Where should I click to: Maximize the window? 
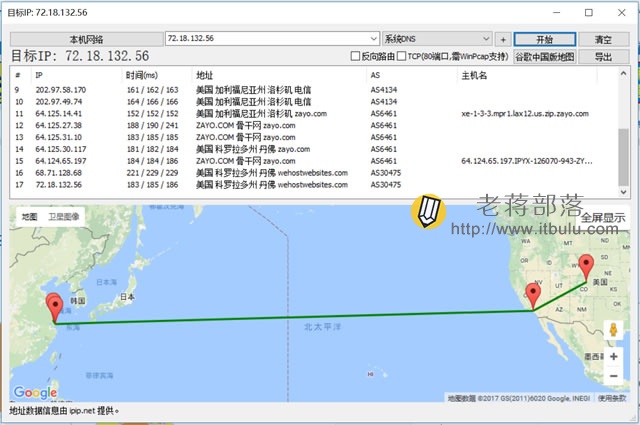pyautogui.click(x=589, y=13)
